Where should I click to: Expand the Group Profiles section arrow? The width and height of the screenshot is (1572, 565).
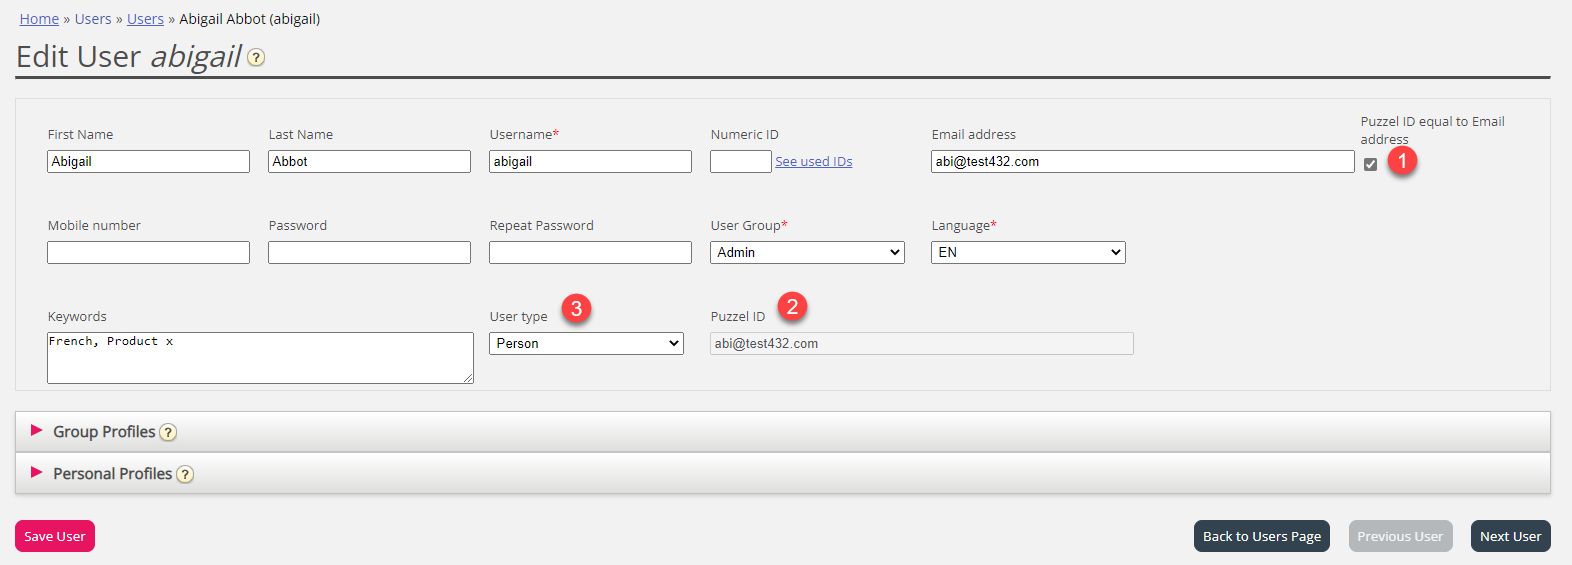click(37, 431)
